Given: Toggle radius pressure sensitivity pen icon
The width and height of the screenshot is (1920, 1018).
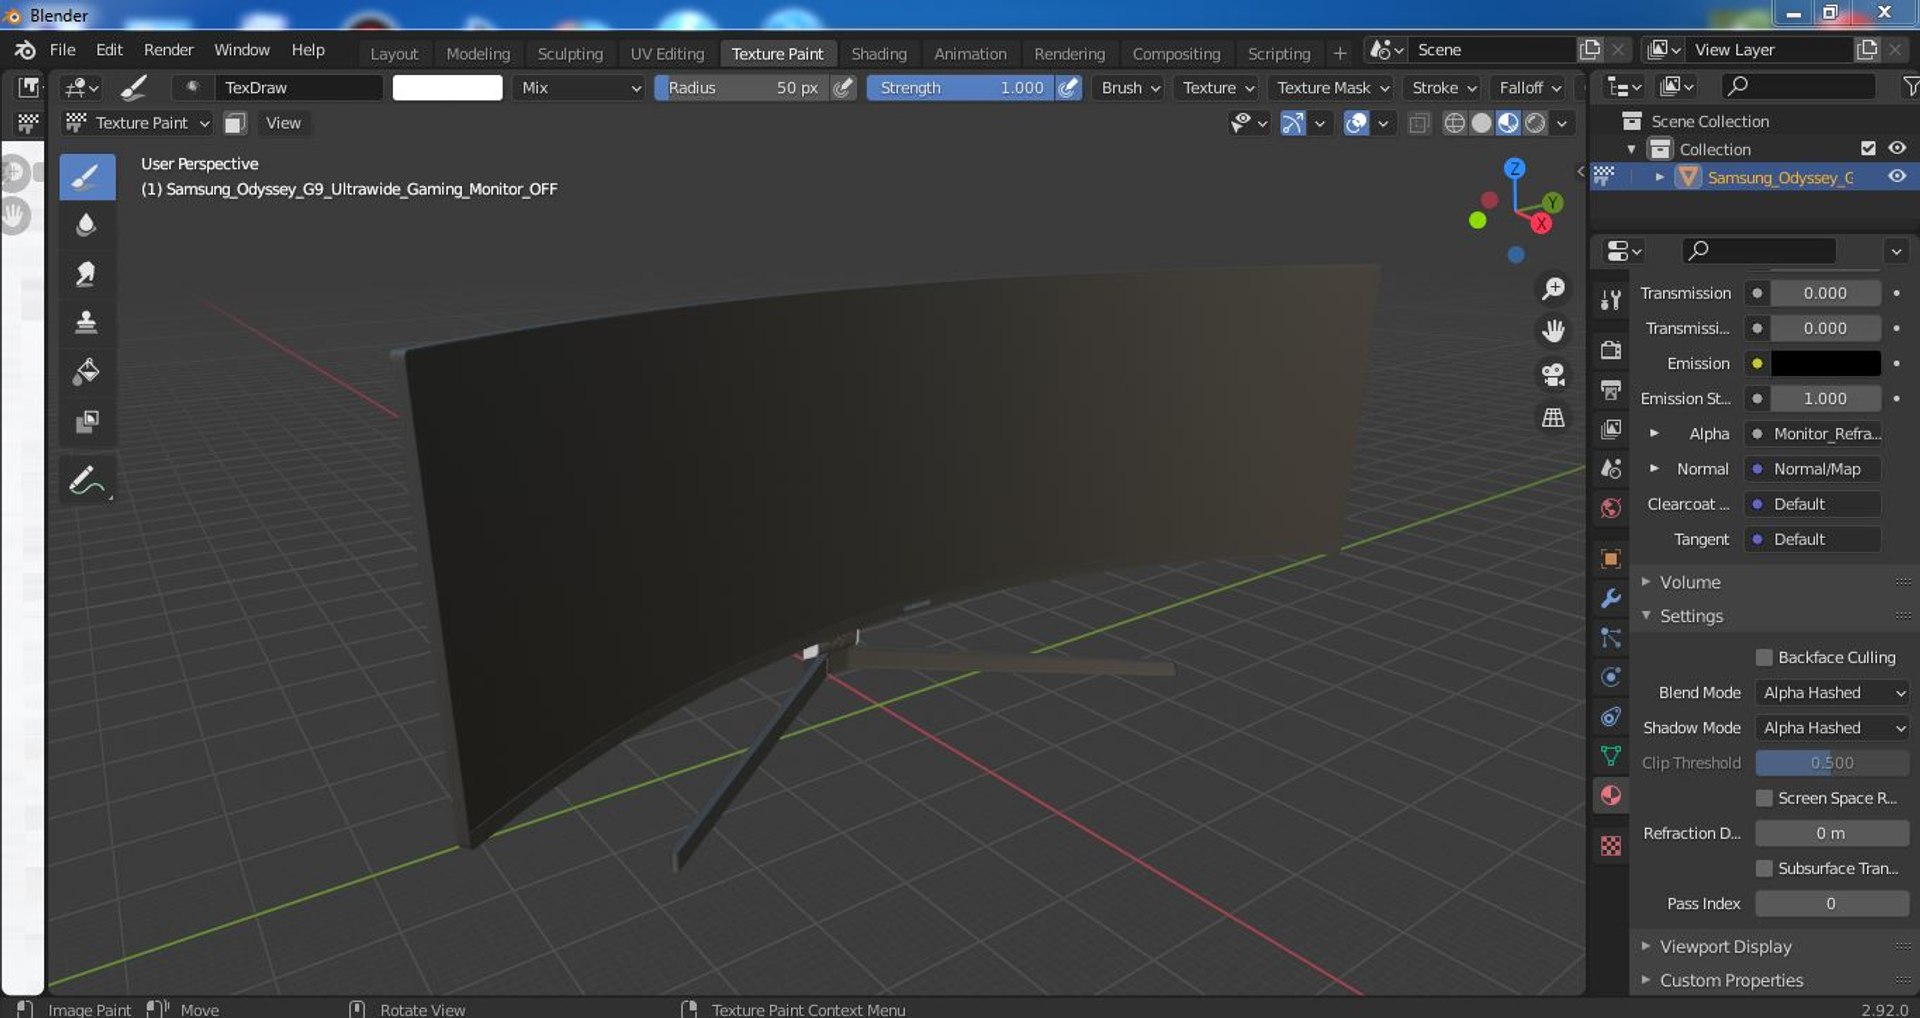Looking at the screenshot, I should (844, 88).
